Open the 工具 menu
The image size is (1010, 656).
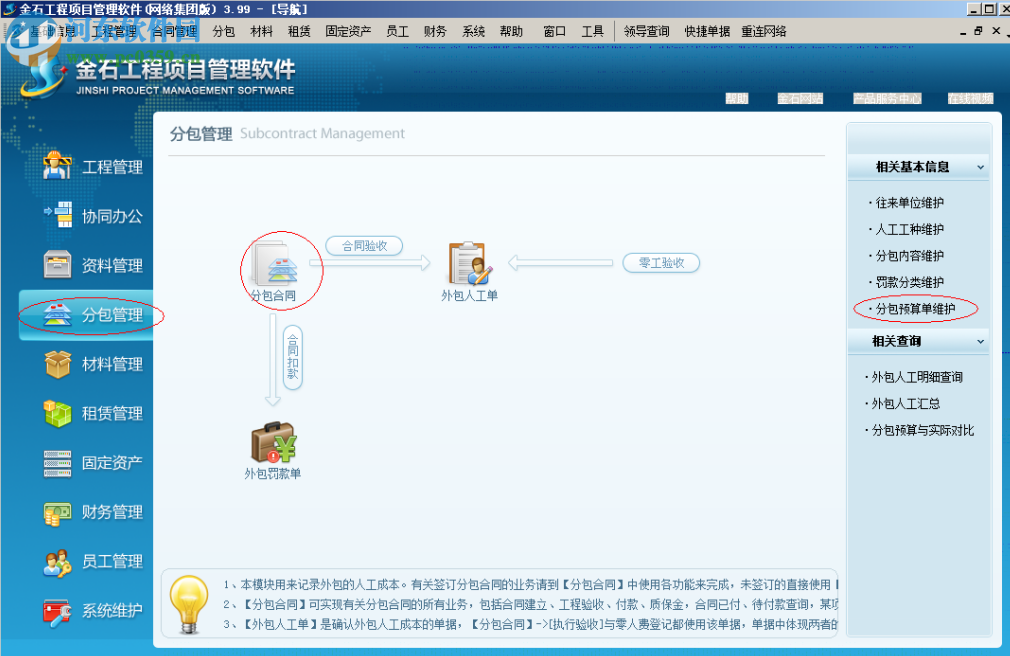click(593, 31)
